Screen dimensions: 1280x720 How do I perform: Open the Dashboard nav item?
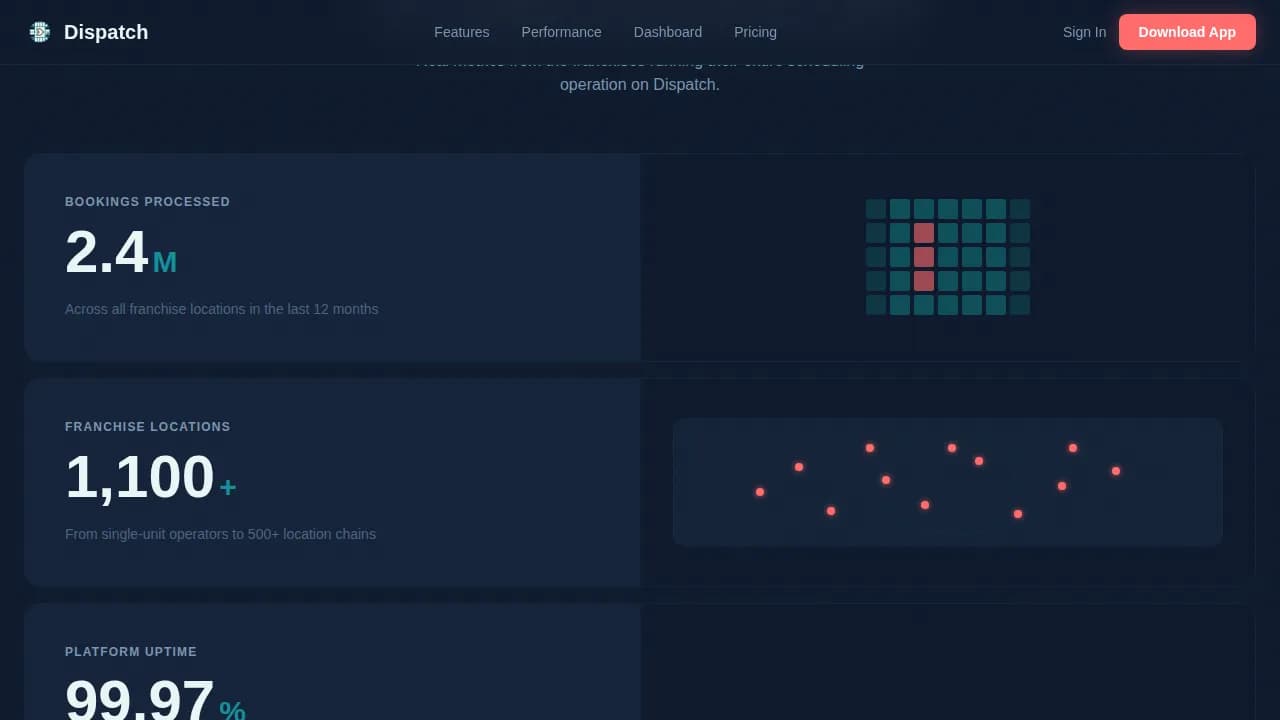pyautogui.click(x=668, y=32)
